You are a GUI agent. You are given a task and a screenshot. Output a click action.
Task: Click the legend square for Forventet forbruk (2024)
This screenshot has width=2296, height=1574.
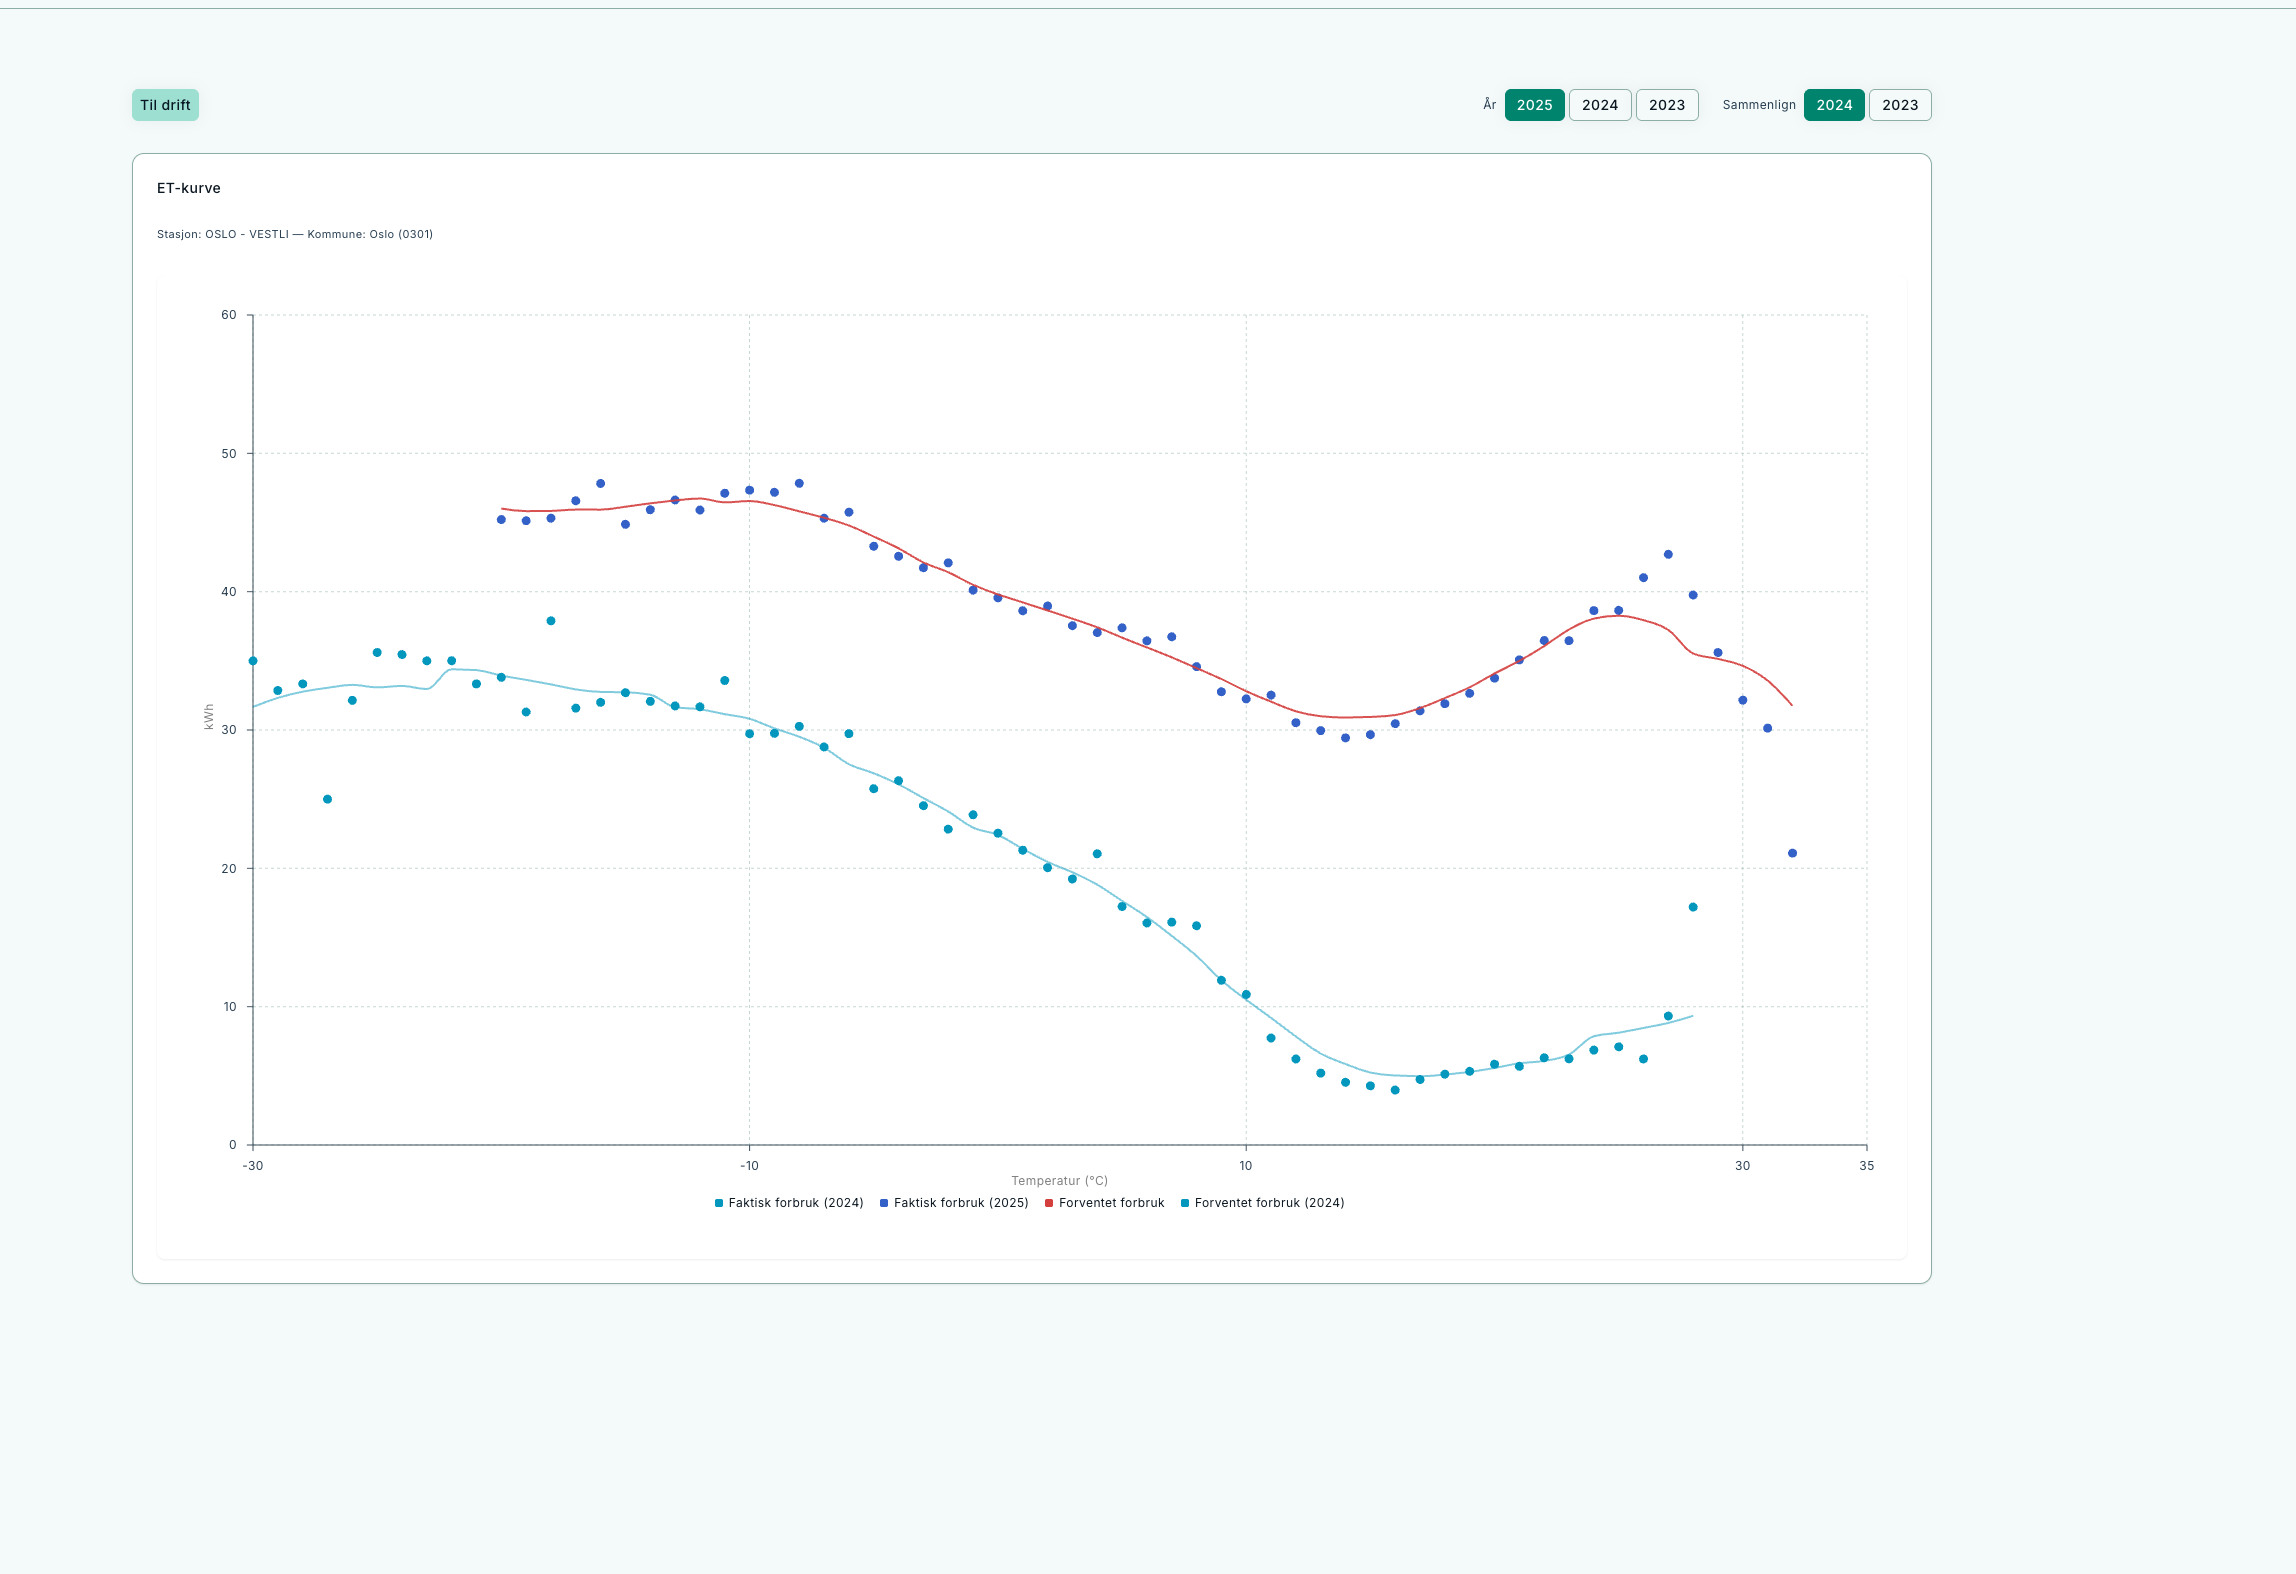(x=1185, y=1203)
